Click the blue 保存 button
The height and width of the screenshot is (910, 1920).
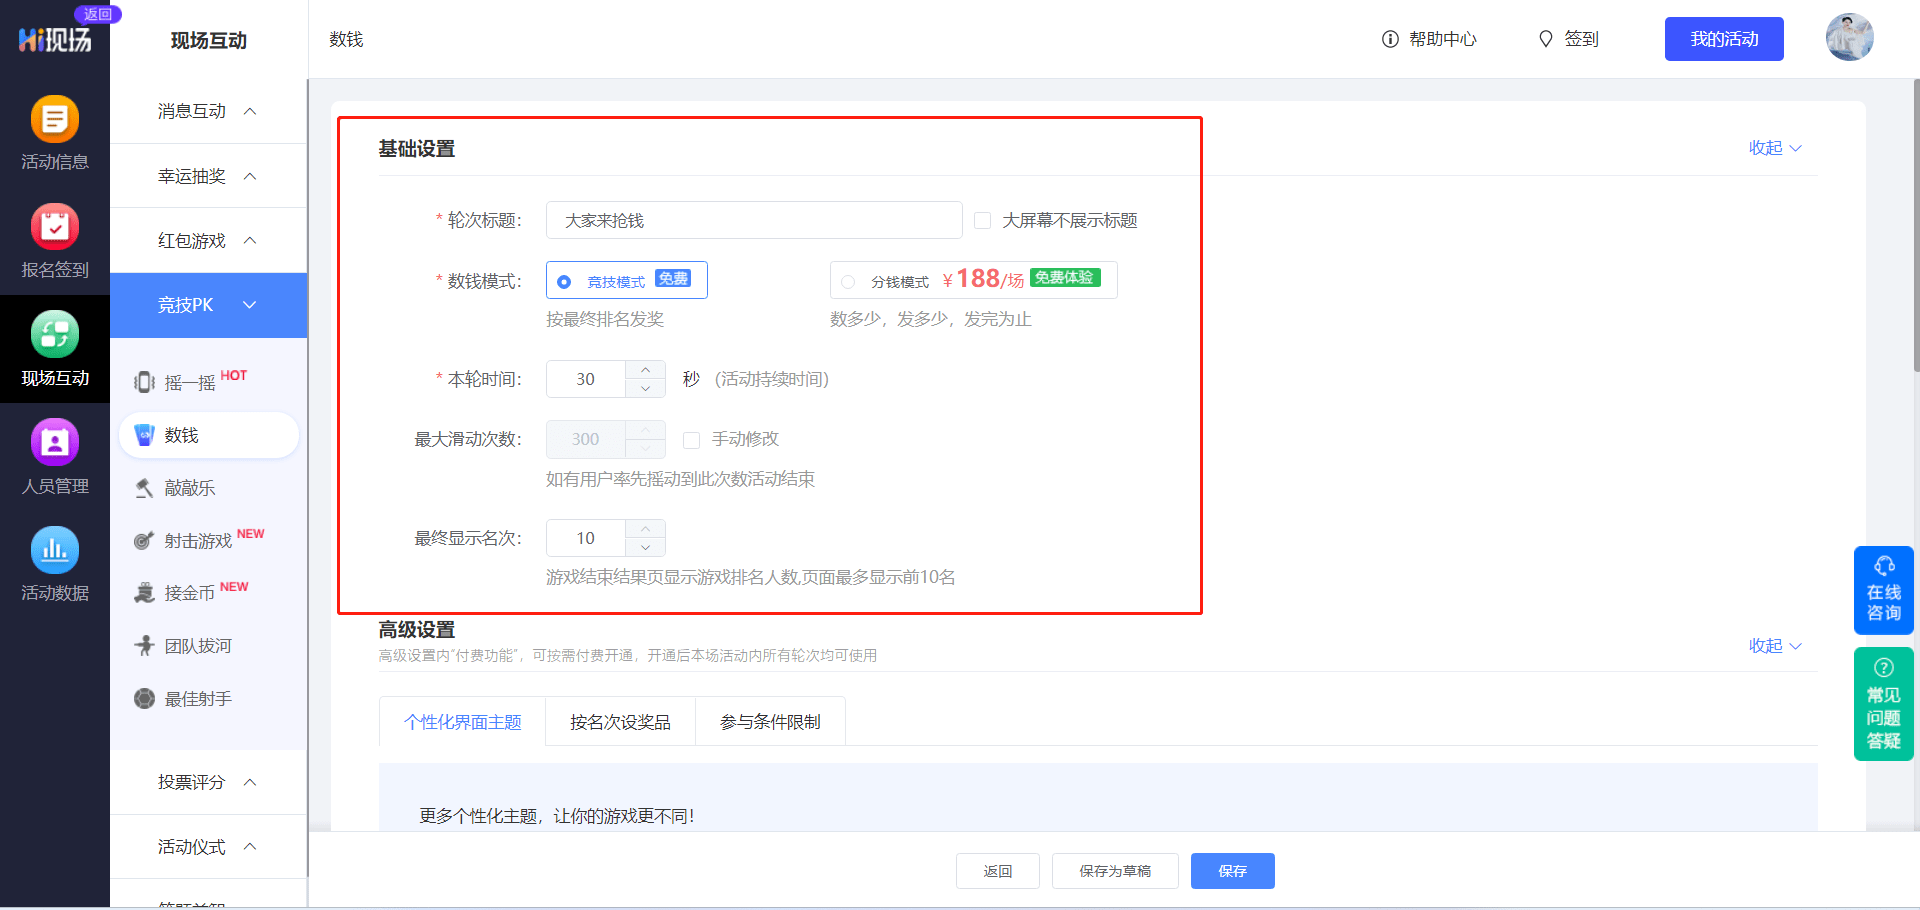pyautogui.click(x=1232, y=871)
